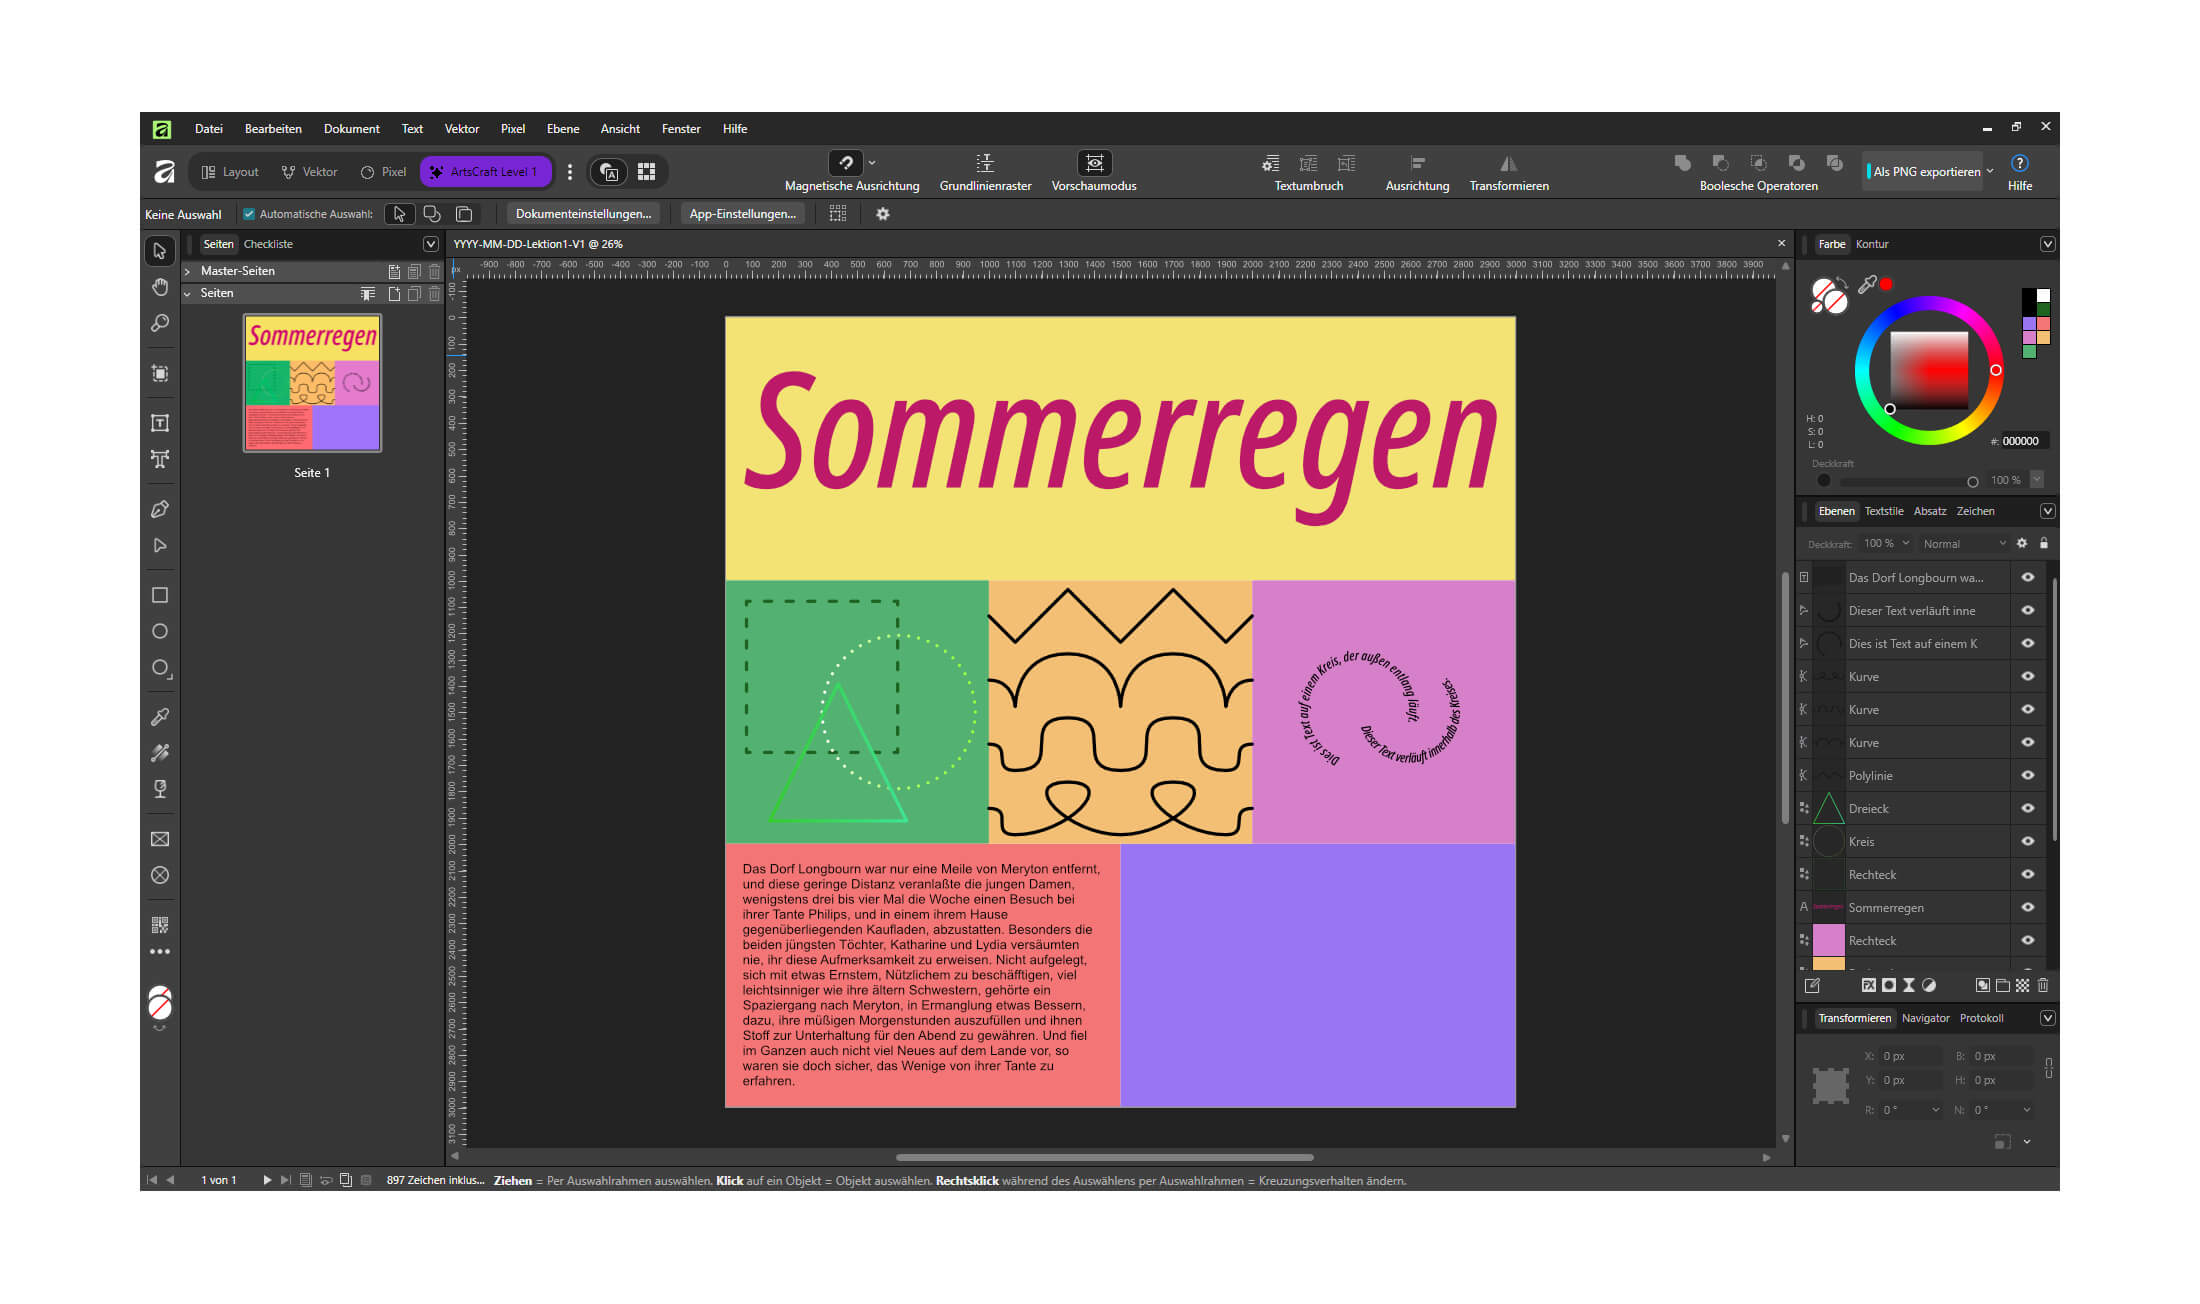
Task: Open the rotation R dropdown in Transformieren
Action: pyautogui.click(x=1935, y=1110)
